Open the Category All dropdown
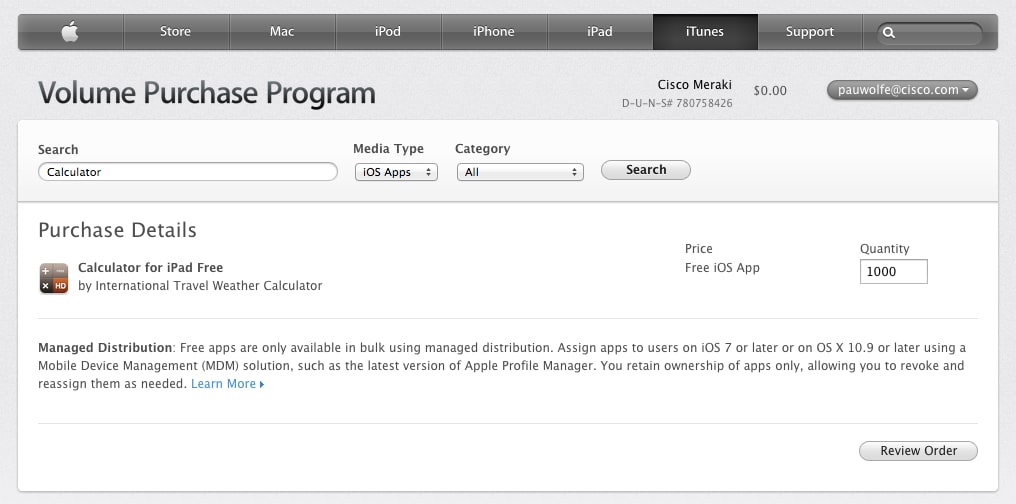This screenshot has height=504, width=1016. pyautogui.click(x=520, y=172)
